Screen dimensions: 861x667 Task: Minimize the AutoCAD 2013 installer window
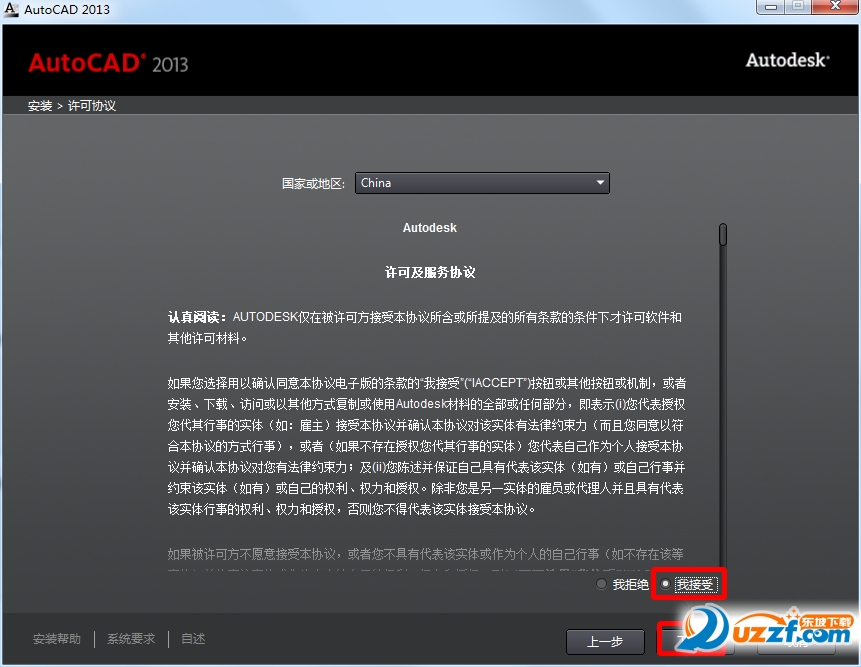point(771,7)
